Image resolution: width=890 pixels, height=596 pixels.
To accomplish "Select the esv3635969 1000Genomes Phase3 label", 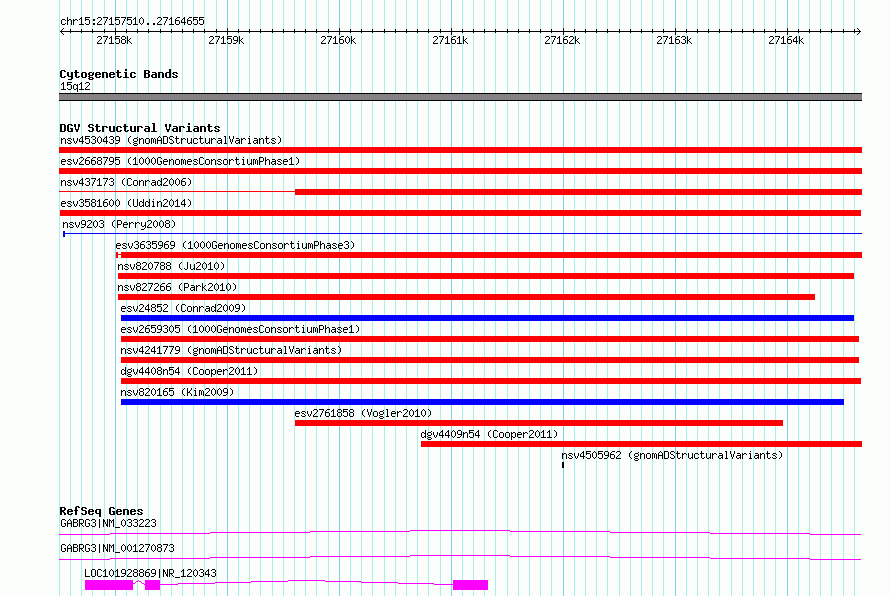I will (235, 245).
